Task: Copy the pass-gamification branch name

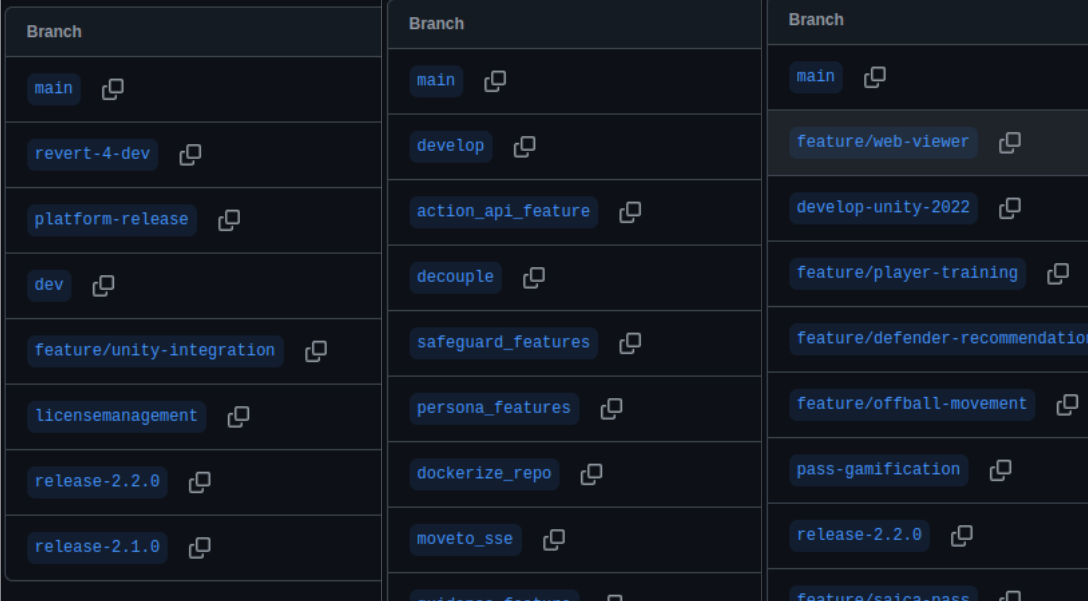Action: (x=1000, y=470)
